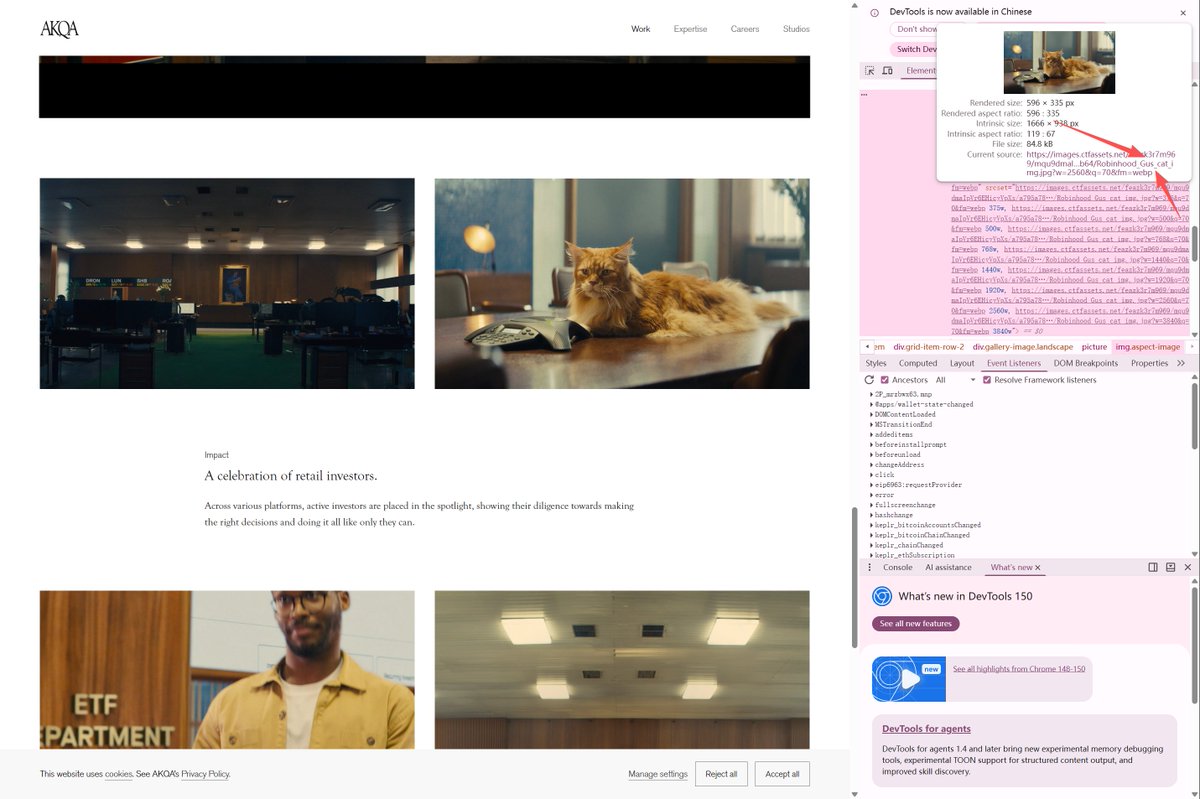Expand the beforeinstallprompt listener
The width and height of the screenshot is (1200, 799).
[910, 445]
